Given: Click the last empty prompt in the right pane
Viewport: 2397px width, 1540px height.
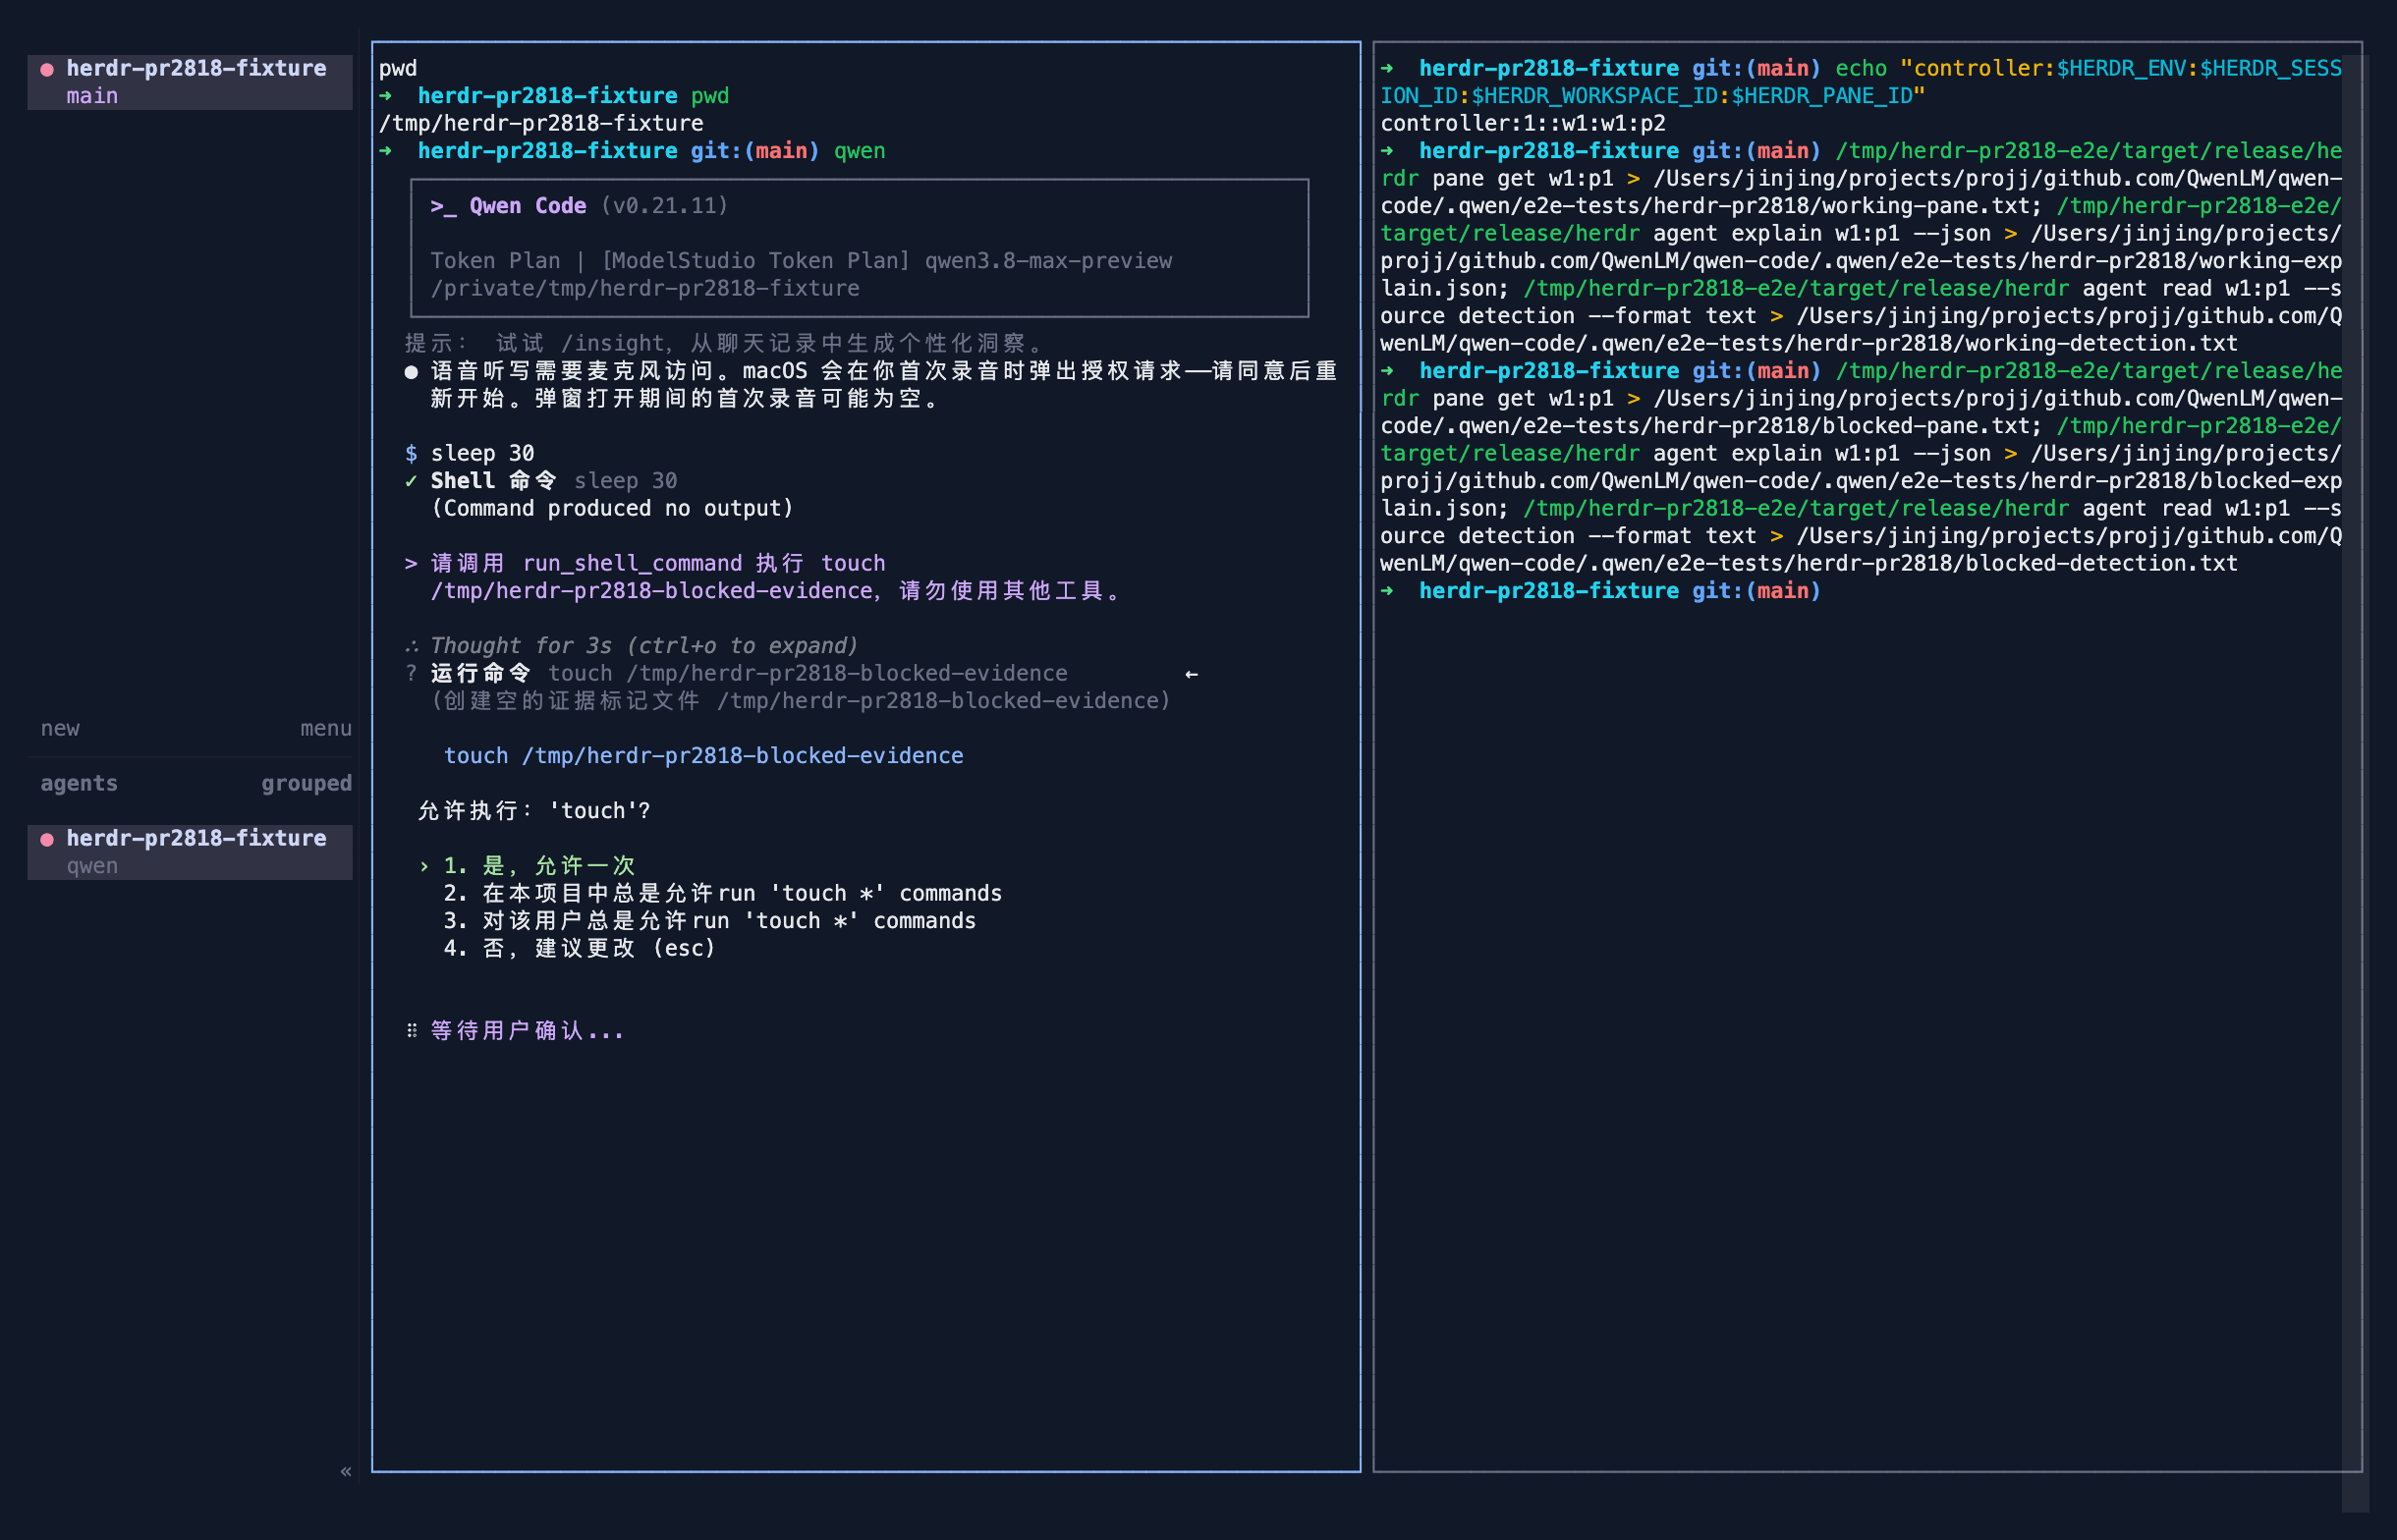Looking at the screenshot, I should [x=1600, y=591].
